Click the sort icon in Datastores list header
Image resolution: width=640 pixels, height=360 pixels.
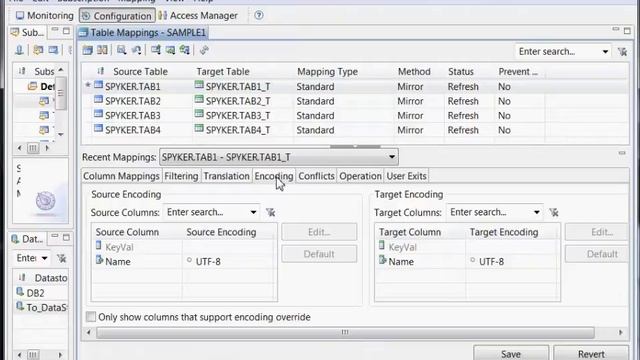(x=22, y=278)
